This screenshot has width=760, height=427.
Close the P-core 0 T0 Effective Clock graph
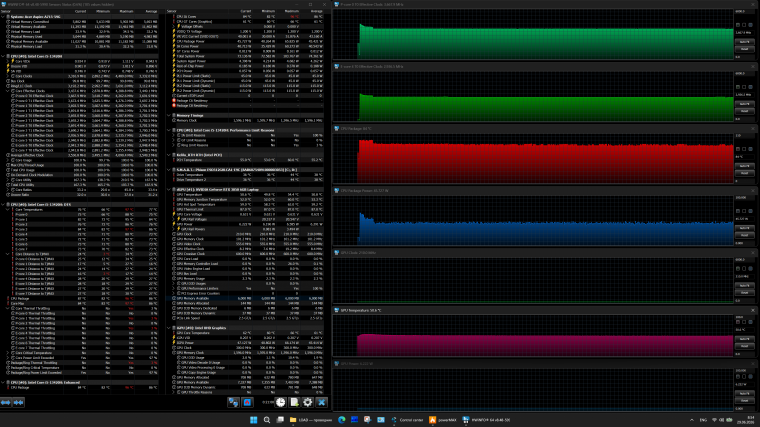pos(753,4)
